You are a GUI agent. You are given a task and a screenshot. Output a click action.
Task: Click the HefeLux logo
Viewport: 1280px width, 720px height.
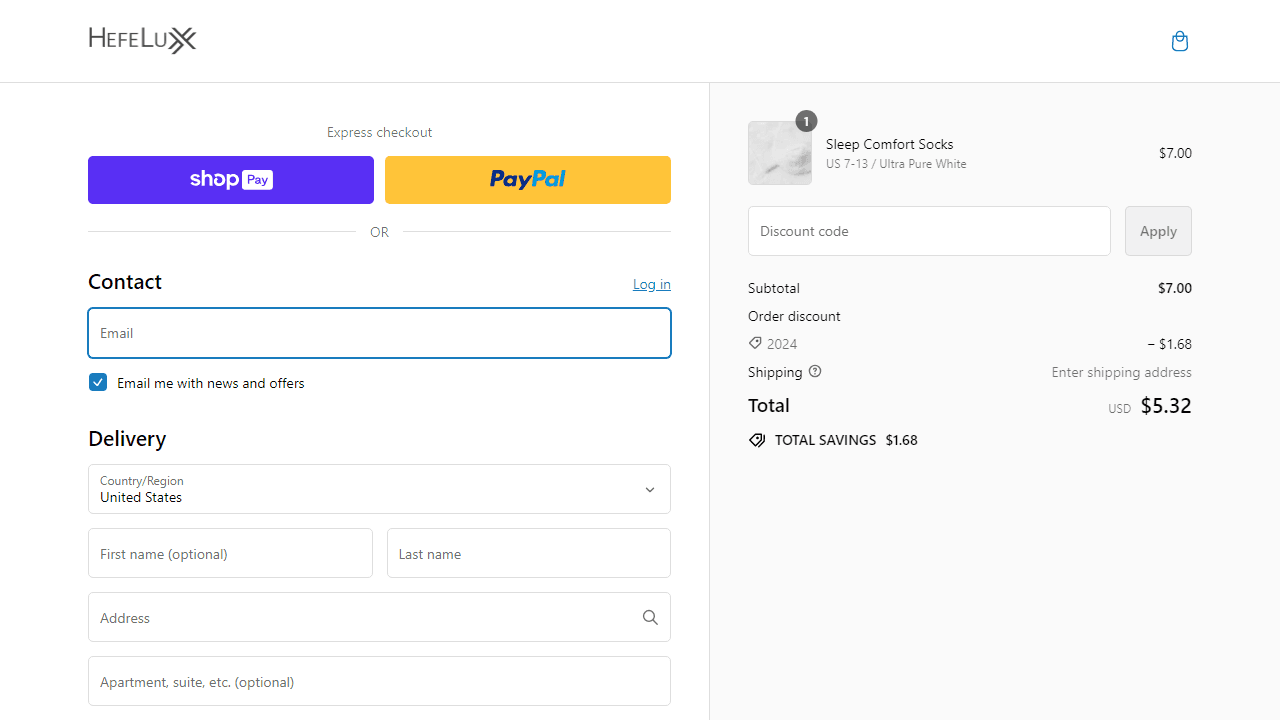click(142, 40)
